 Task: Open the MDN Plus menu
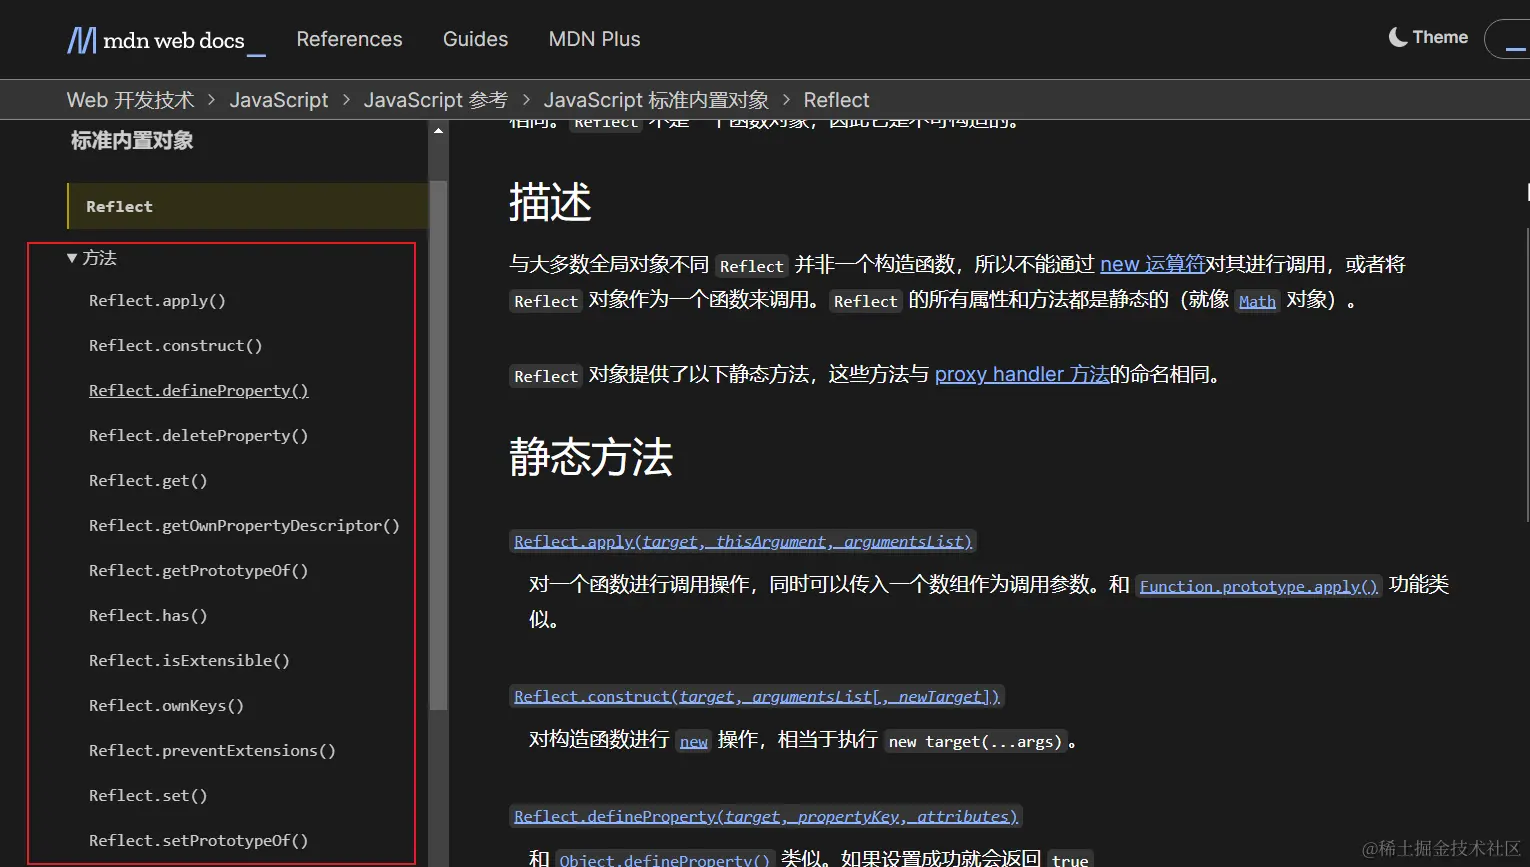click(594, 39)
